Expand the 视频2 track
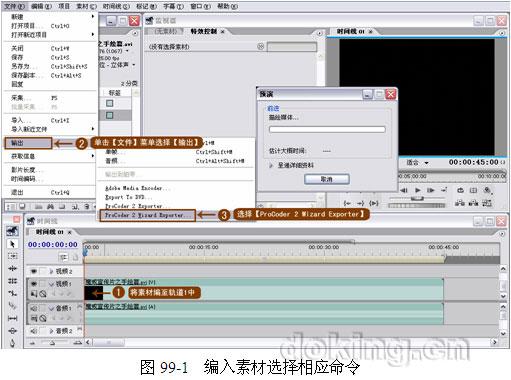511x380 pixels. click(51, 271)
